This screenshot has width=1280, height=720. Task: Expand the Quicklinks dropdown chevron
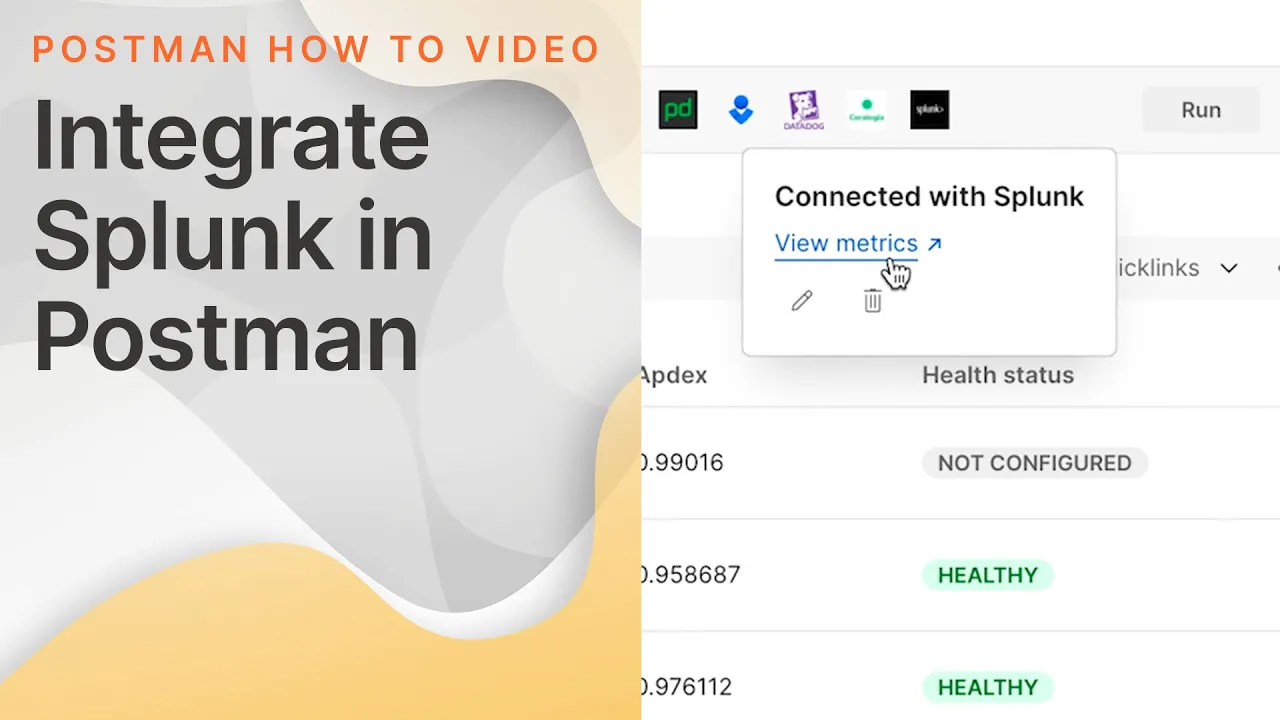coord(1229,268)
